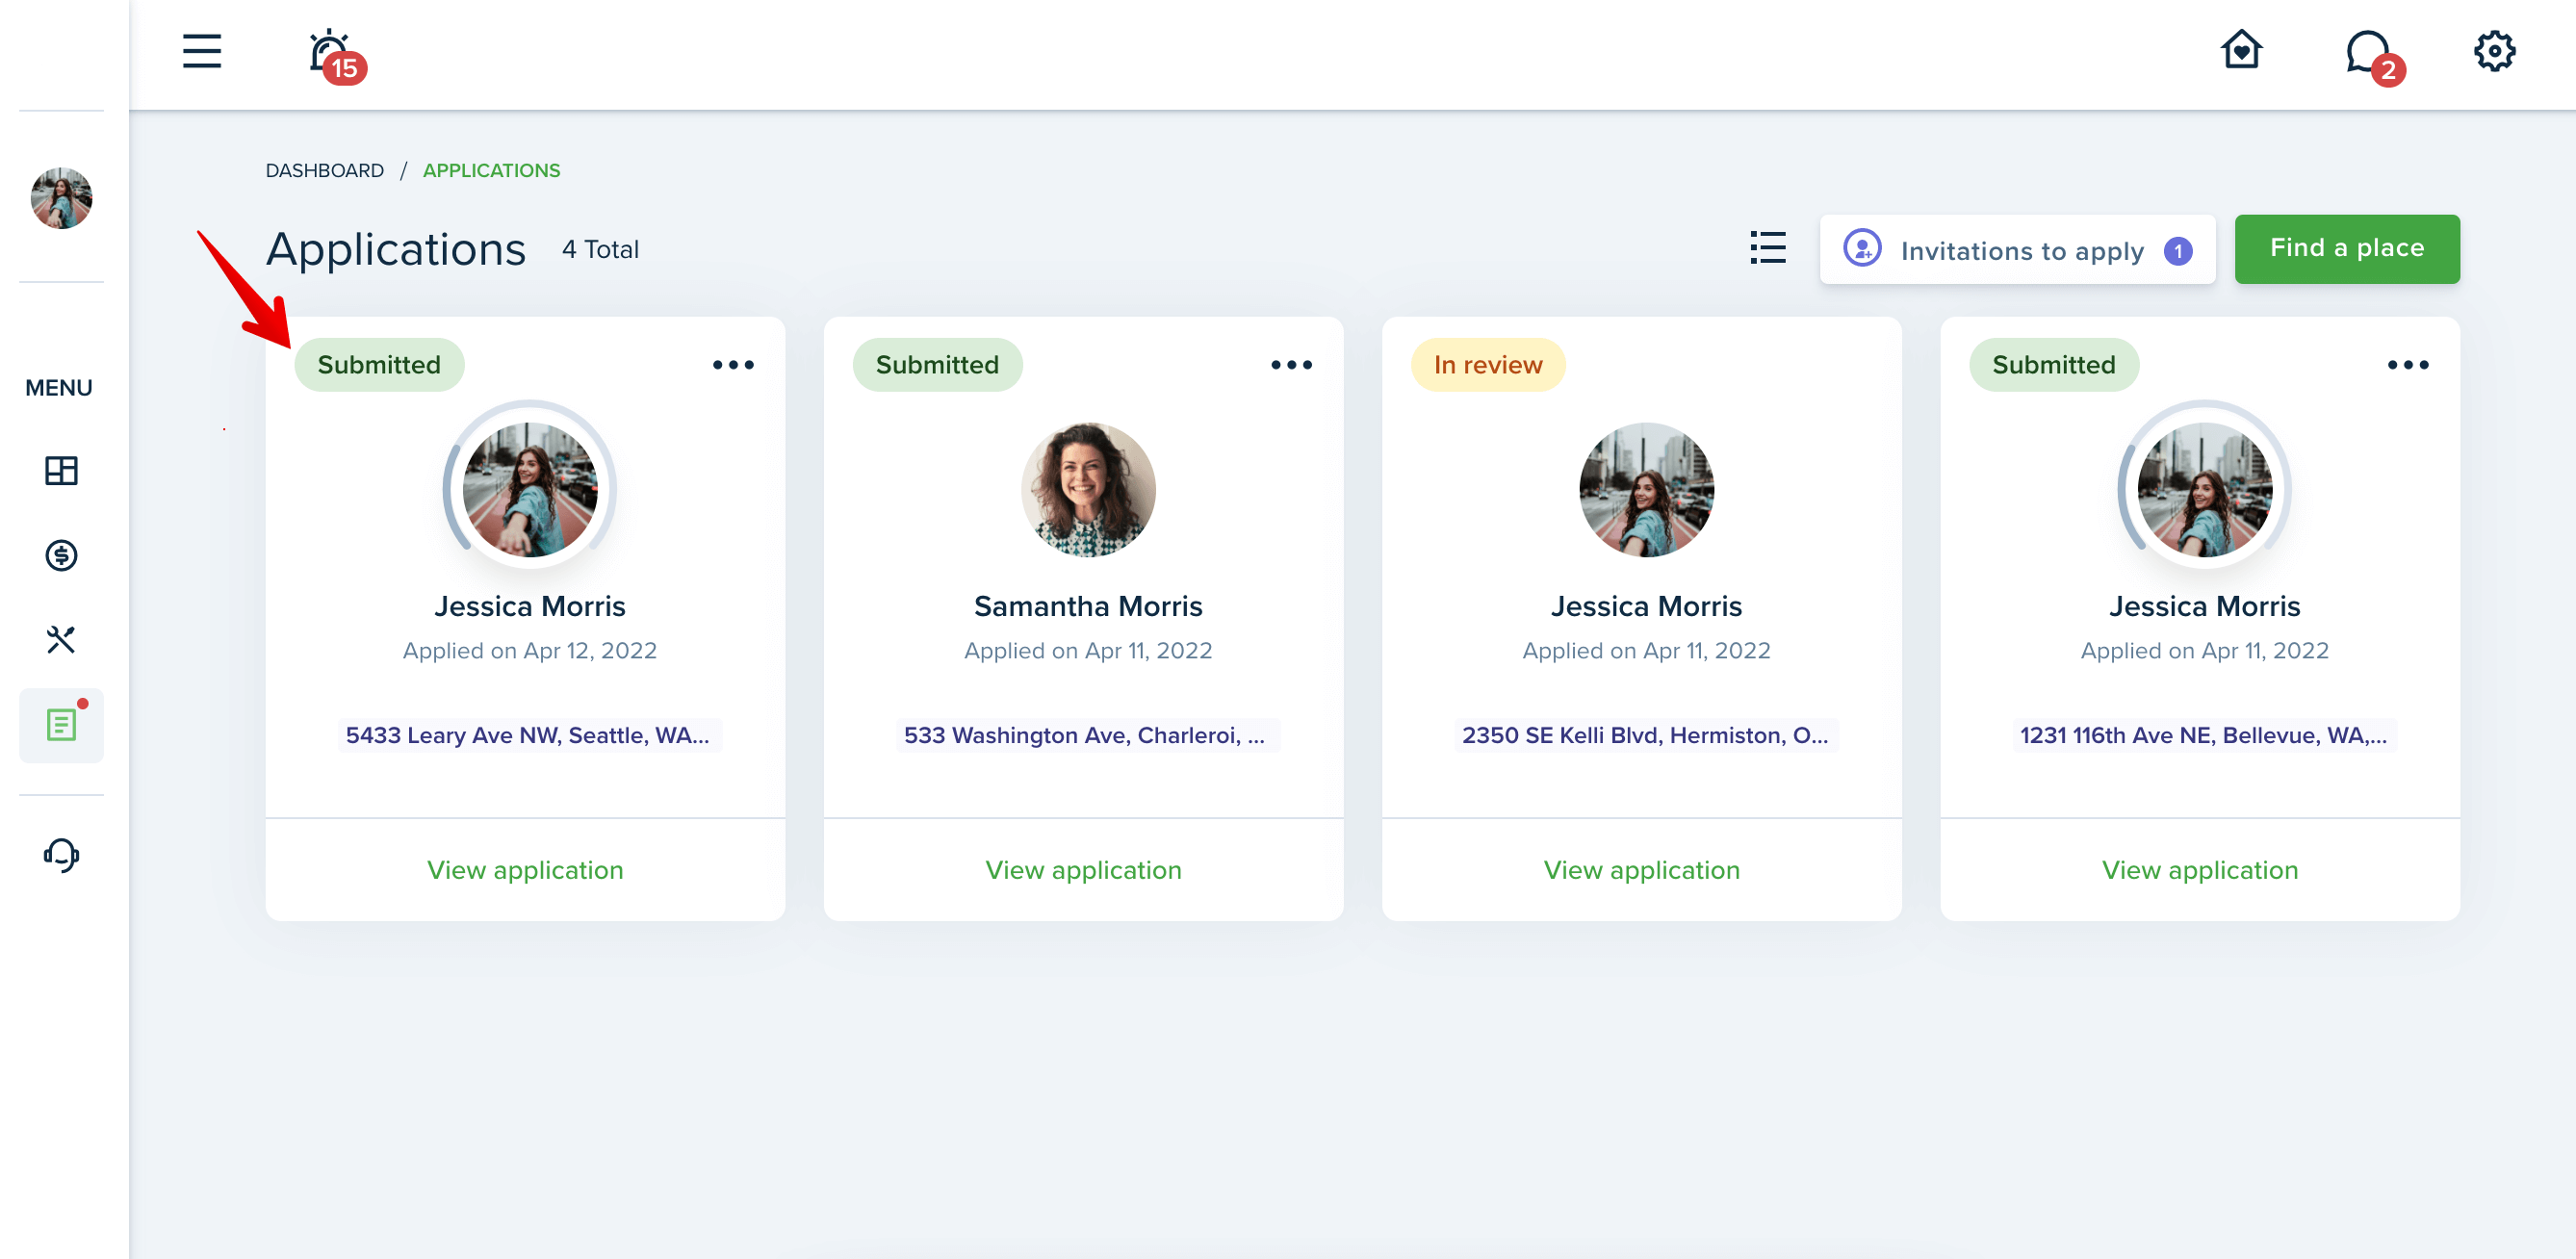Click Samantha Morris name
Screen dimensions: 2576x1259
tap(1088, 606)
